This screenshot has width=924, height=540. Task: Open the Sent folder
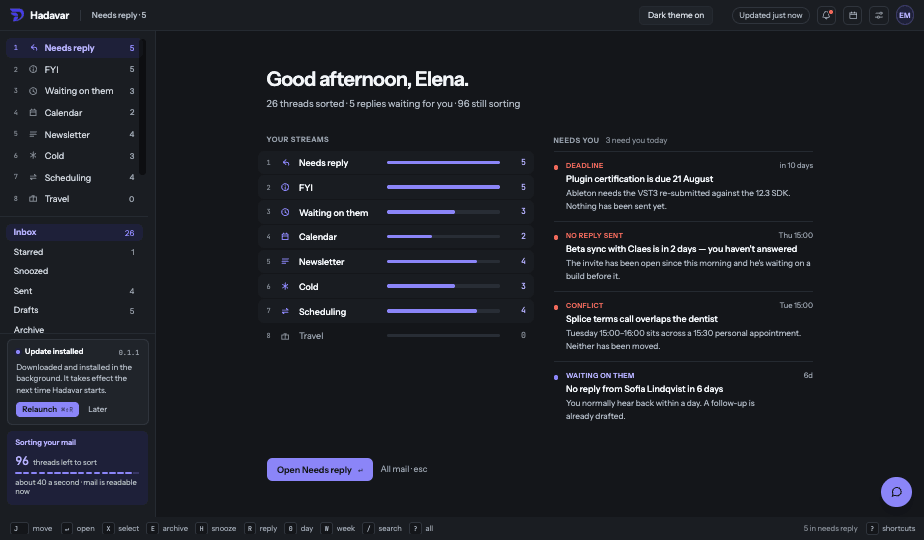coord(74,291)
